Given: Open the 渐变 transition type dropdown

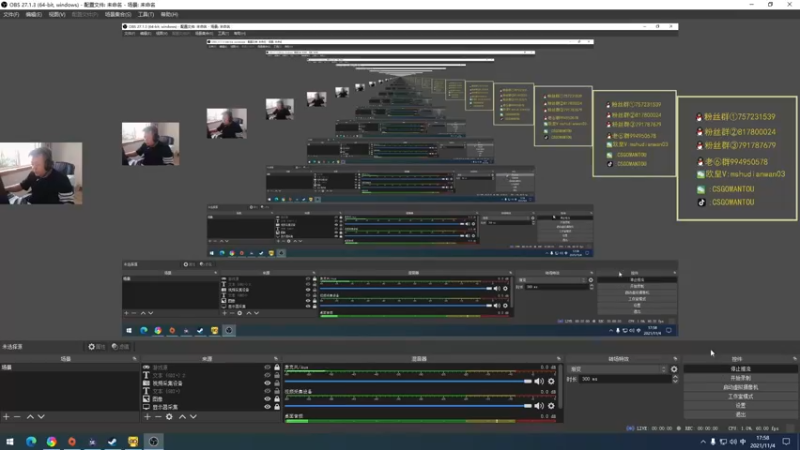Looking at the screenshot, I should pyautogui.click(x=618, y=369).
